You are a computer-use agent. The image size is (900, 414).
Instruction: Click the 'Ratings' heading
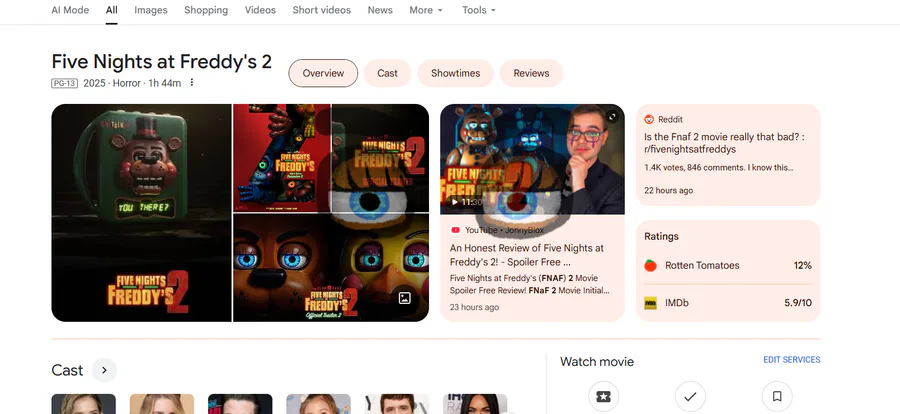point(661,237)
